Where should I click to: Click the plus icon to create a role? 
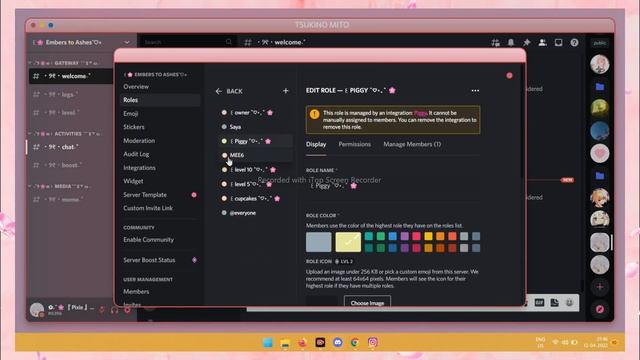[286, 91]
